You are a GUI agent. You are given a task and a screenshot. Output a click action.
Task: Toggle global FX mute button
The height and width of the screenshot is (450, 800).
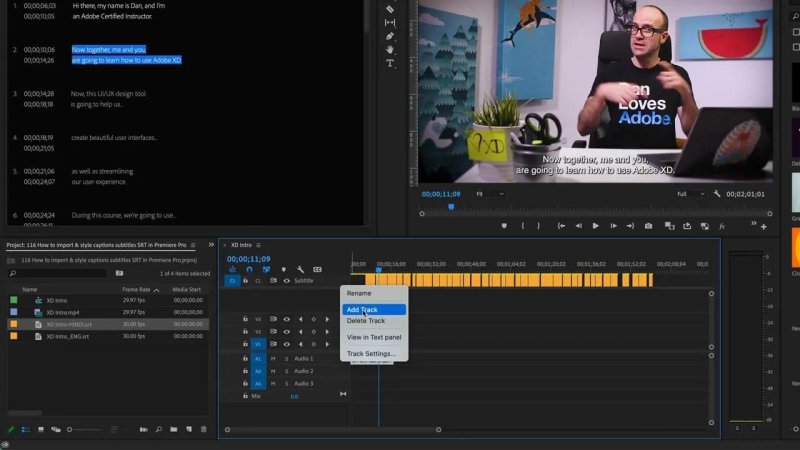point(722,226)
